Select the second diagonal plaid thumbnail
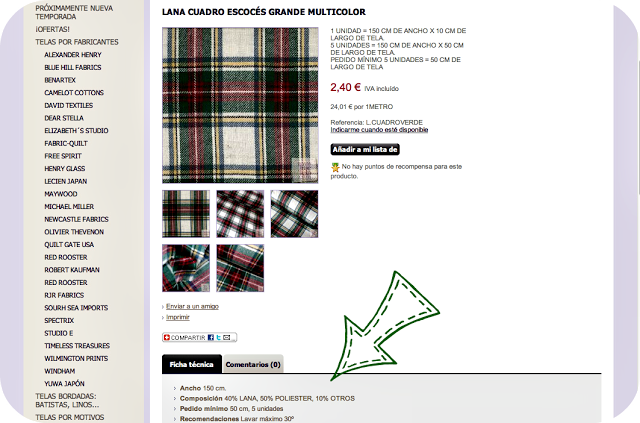This screenshot has height=423, width=640. [x=294, y=214]
